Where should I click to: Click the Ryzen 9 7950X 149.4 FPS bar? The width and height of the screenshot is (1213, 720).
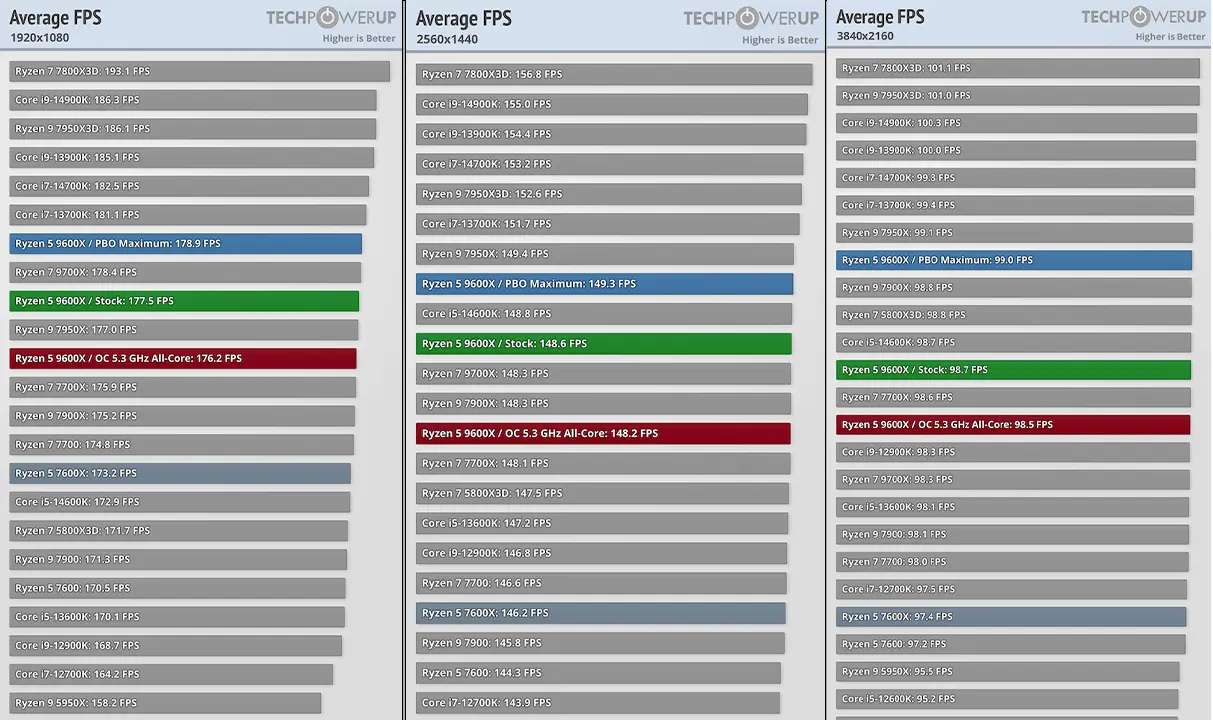604,254
